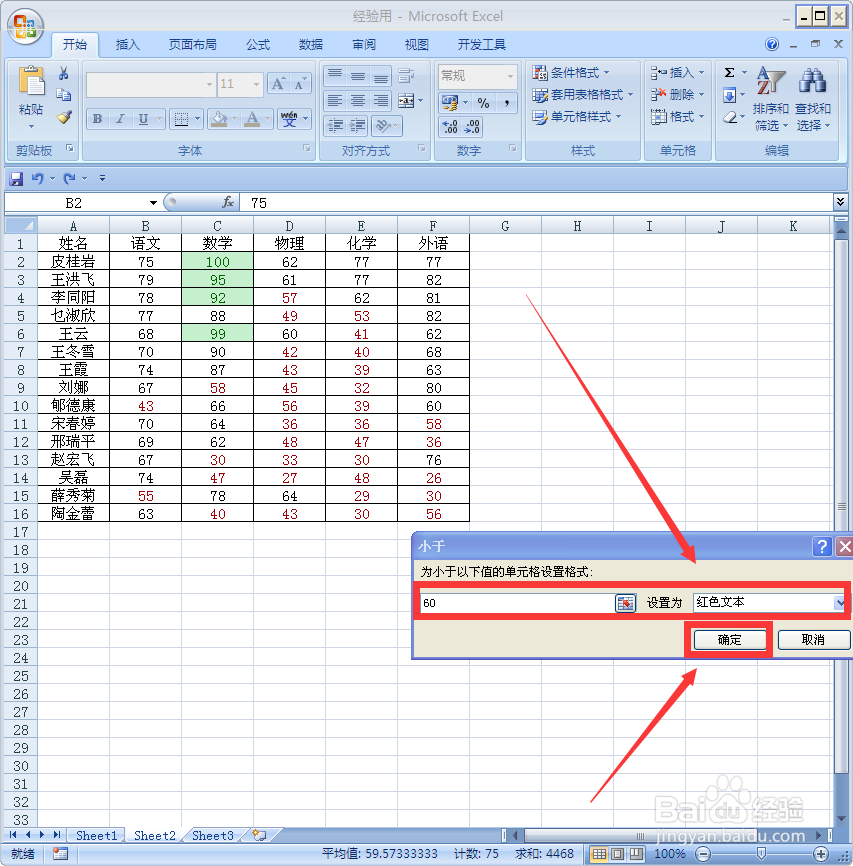Open the number format 常规 dropdown
Screen dimensions: 853x866
click(x=510, y=76)
